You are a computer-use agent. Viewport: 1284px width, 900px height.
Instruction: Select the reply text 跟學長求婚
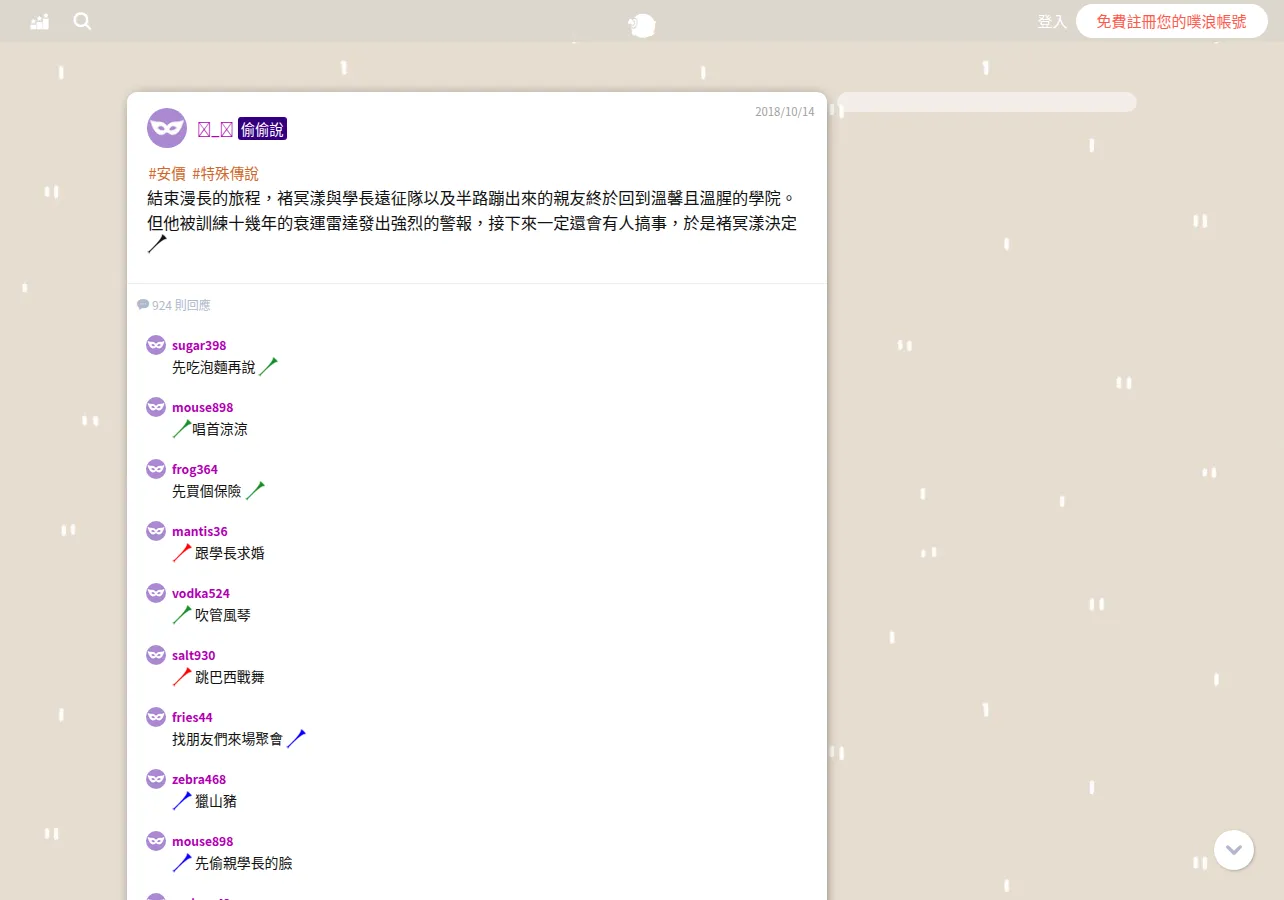point(230,554)
